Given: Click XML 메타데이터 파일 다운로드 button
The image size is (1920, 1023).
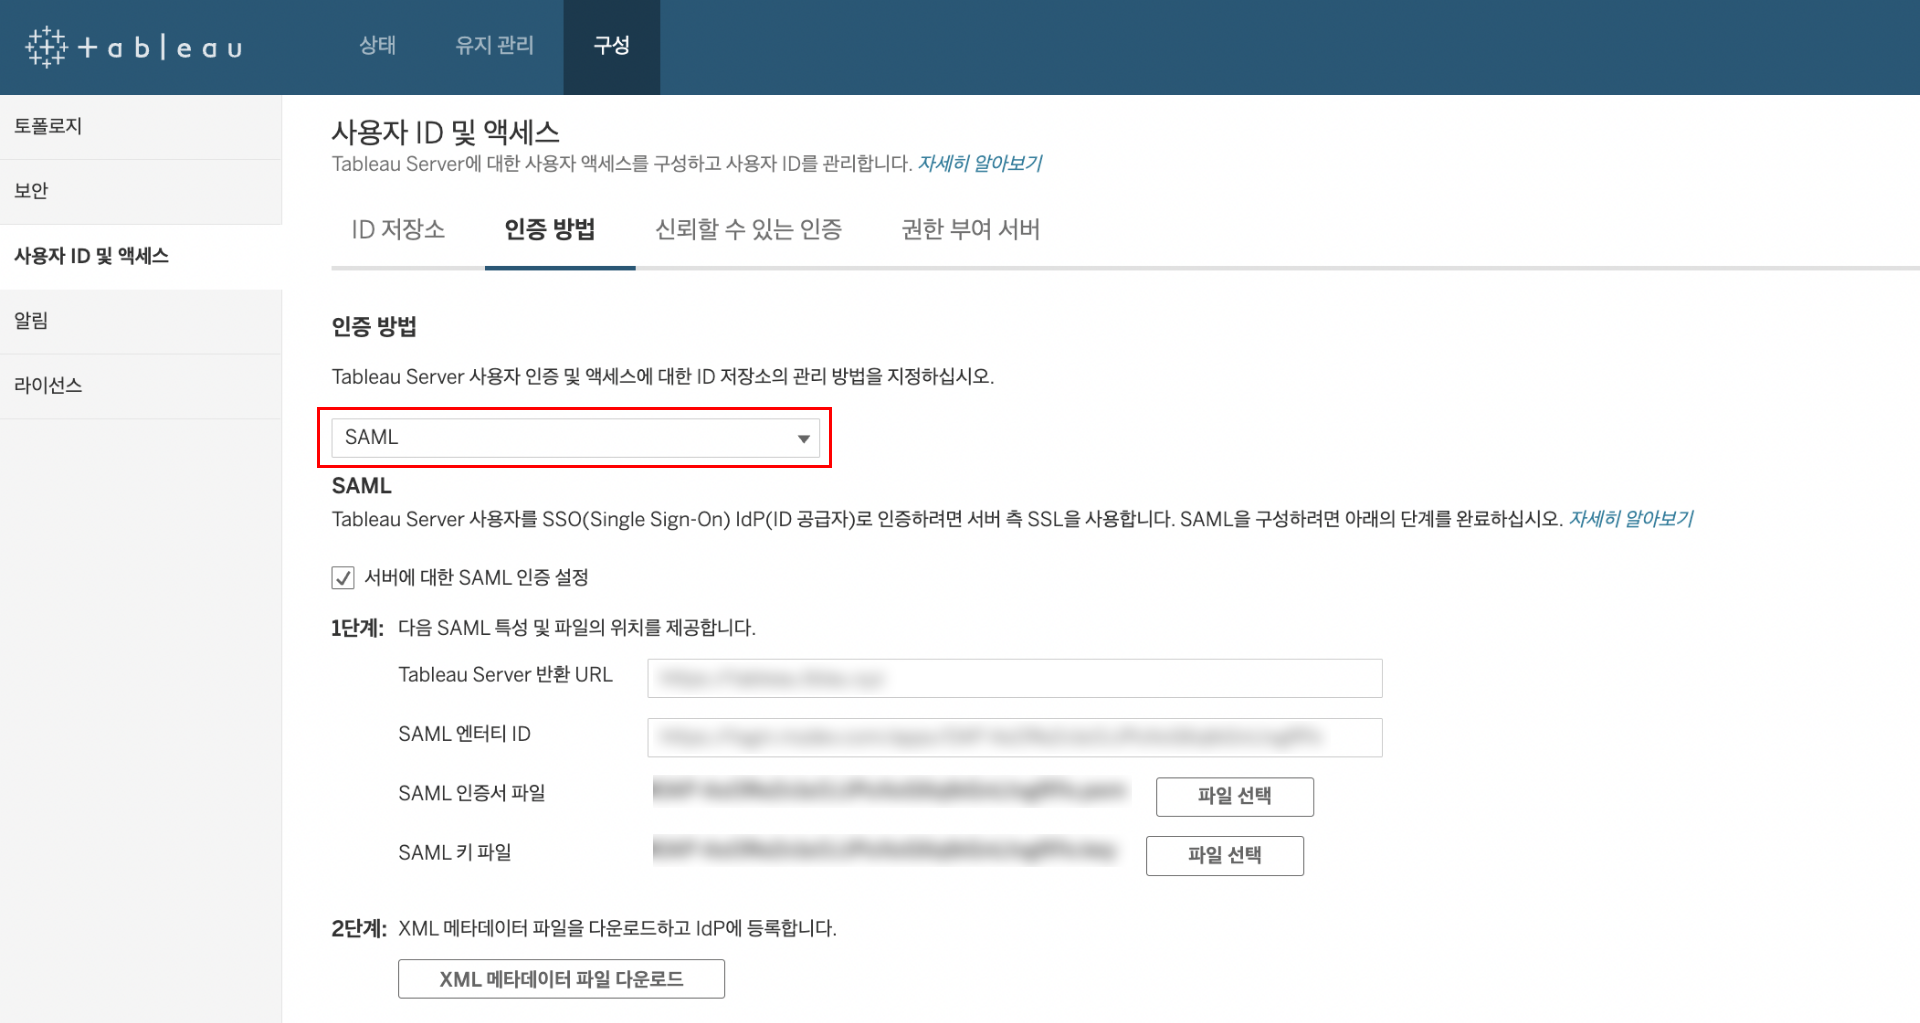Looking at the screenshot, I should tap(561, 979).
